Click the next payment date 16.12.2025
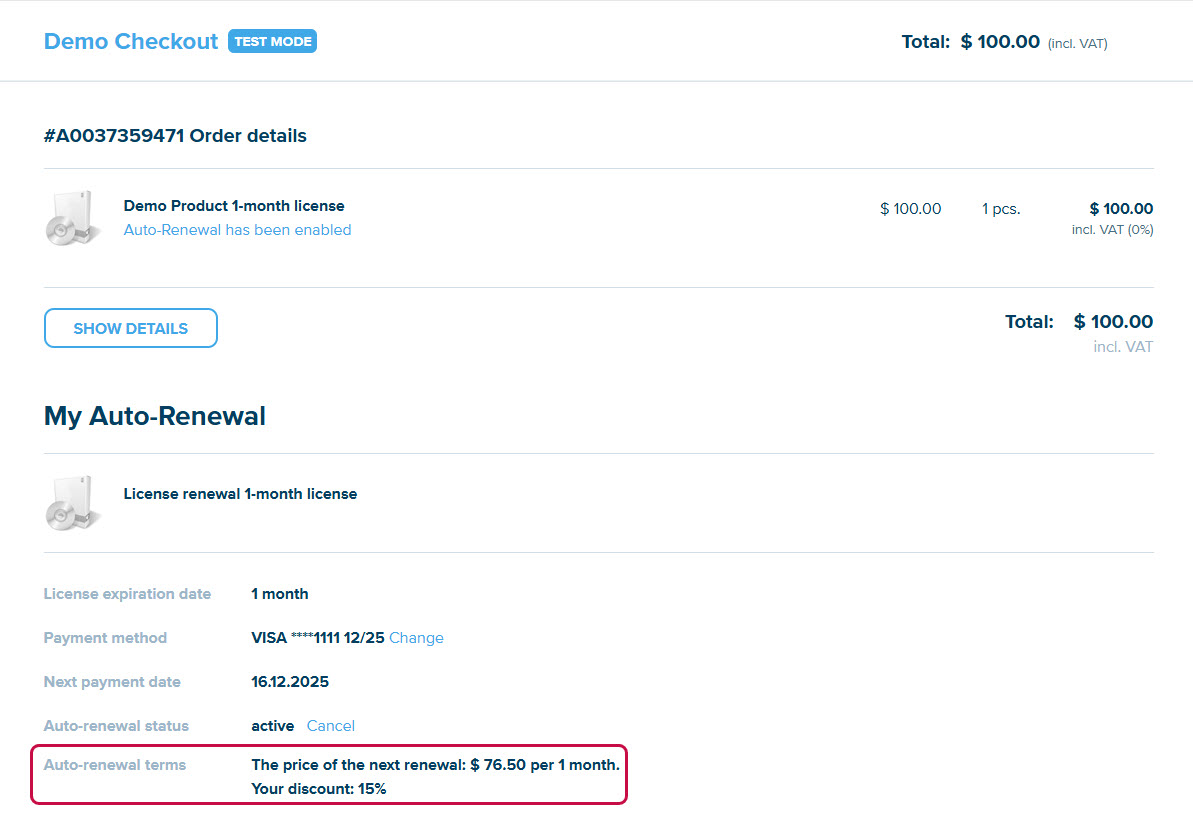 click(290, 682)
